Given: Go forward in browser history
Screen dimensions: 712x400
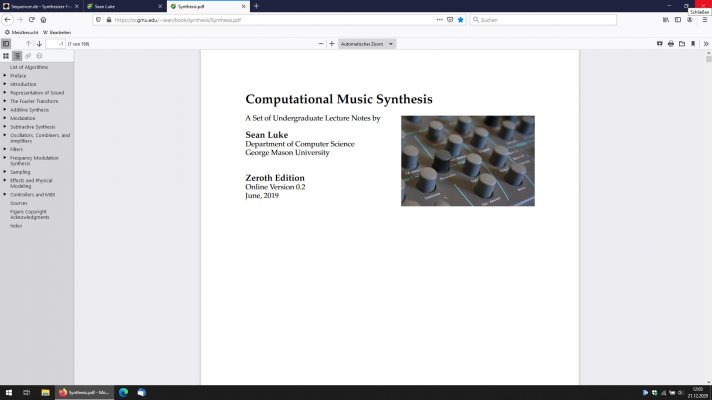Looking at the screenshot, I should (x=20, y=20).
